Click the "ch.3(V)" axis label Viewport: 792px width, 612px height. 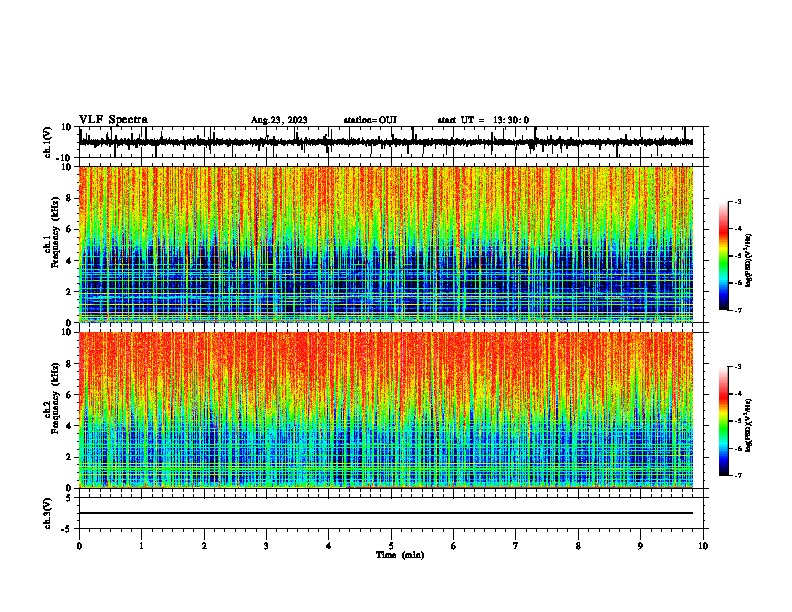click(48, 513)
